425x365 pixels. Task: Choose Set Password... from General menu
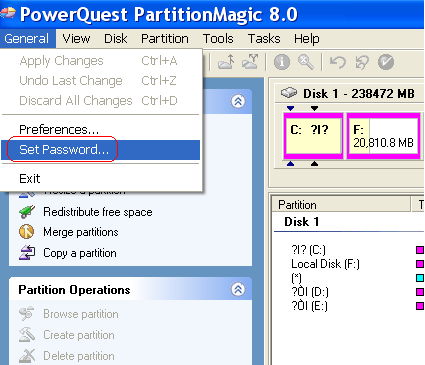pos(100,150)
